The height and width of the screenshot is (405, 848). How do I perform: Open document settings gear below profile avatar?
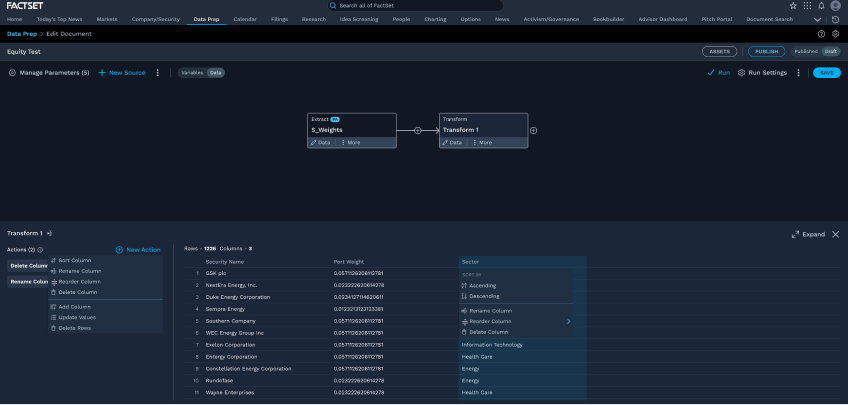point(836,34)
